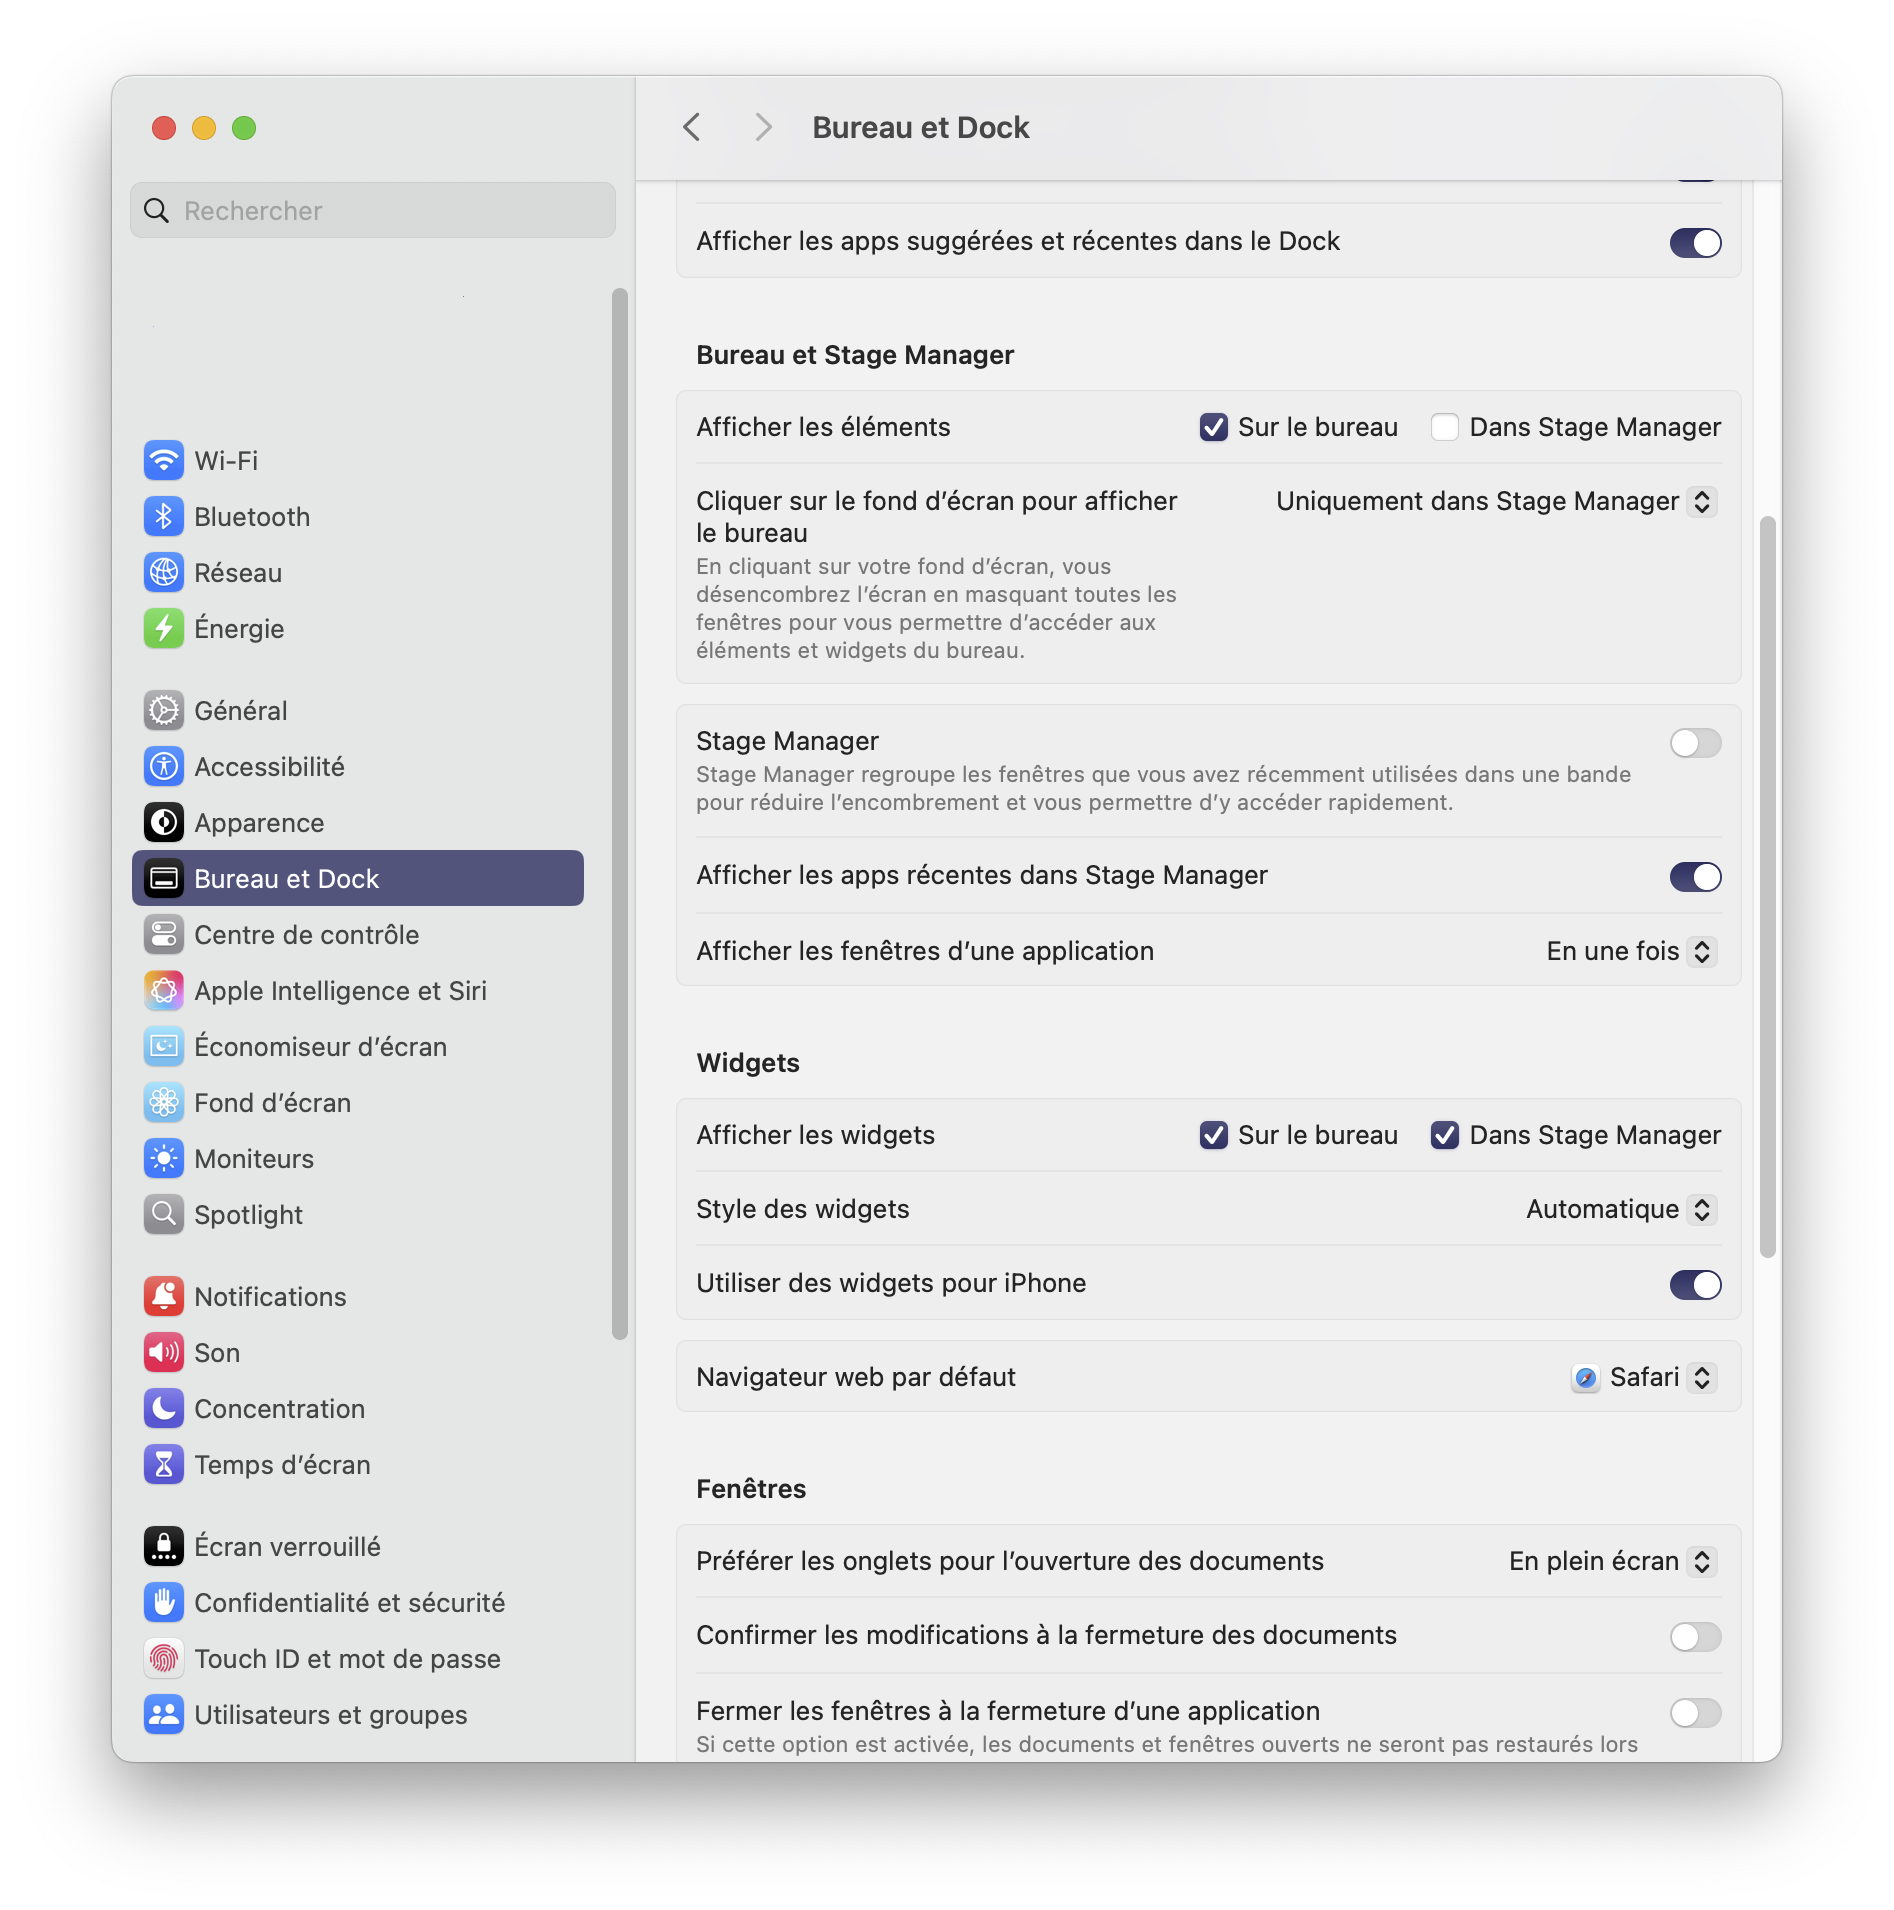Open the Écran verrouillé lock icon
Screen dimensions: 1894x1910
[x=164, y=1547]
